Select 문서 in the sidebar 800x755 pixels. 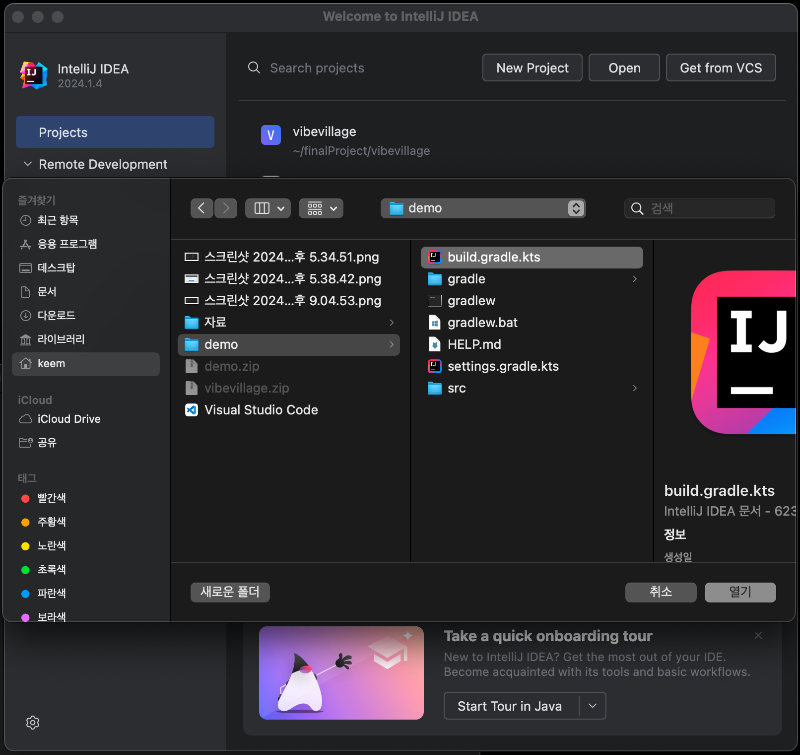[86, 292]
